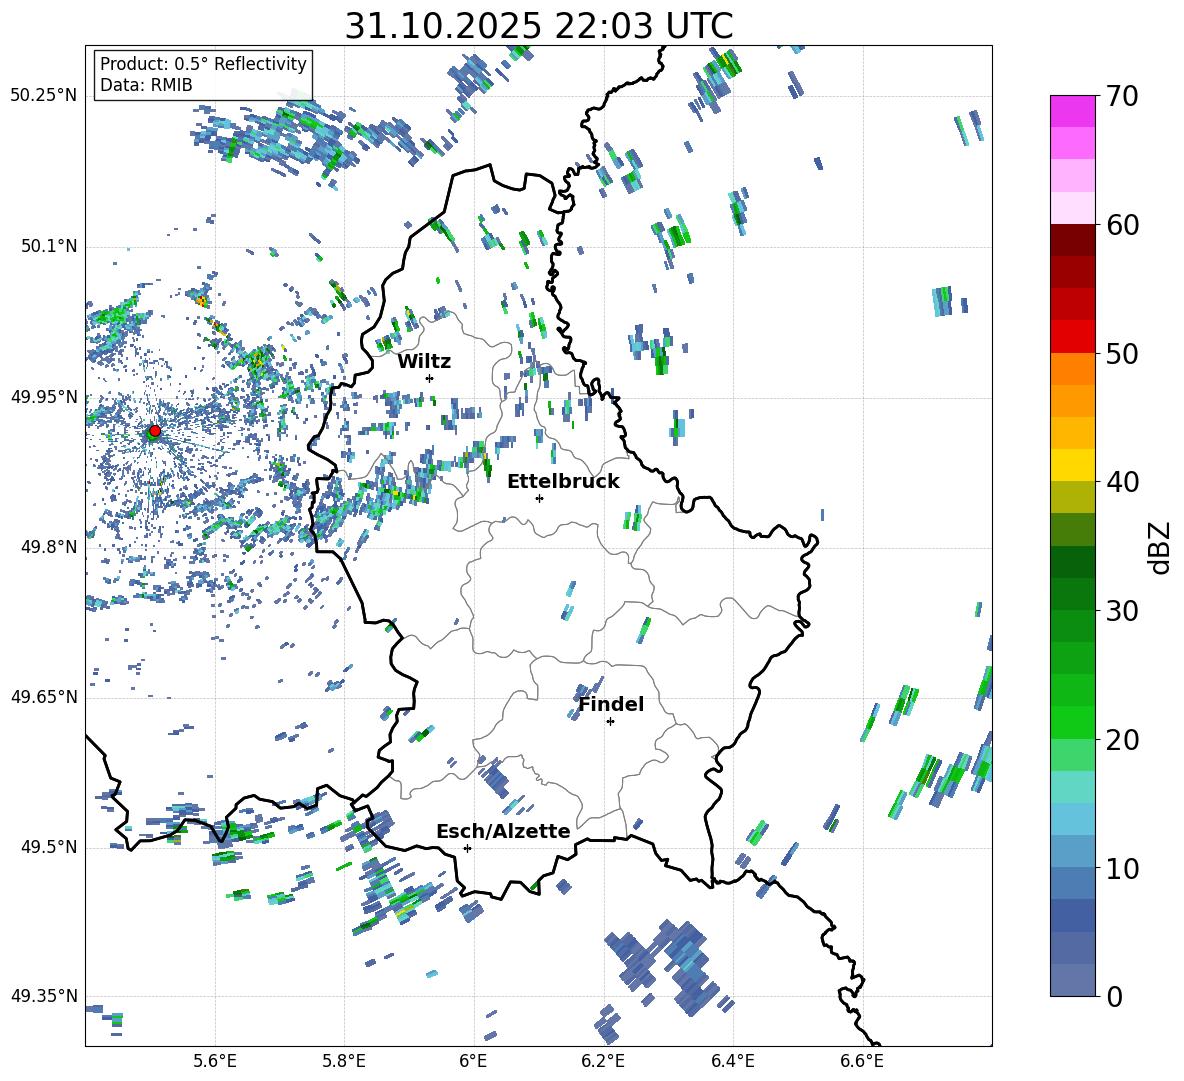
Task: Click the 70 tick on colorbar
Action: coord(1122,96)
